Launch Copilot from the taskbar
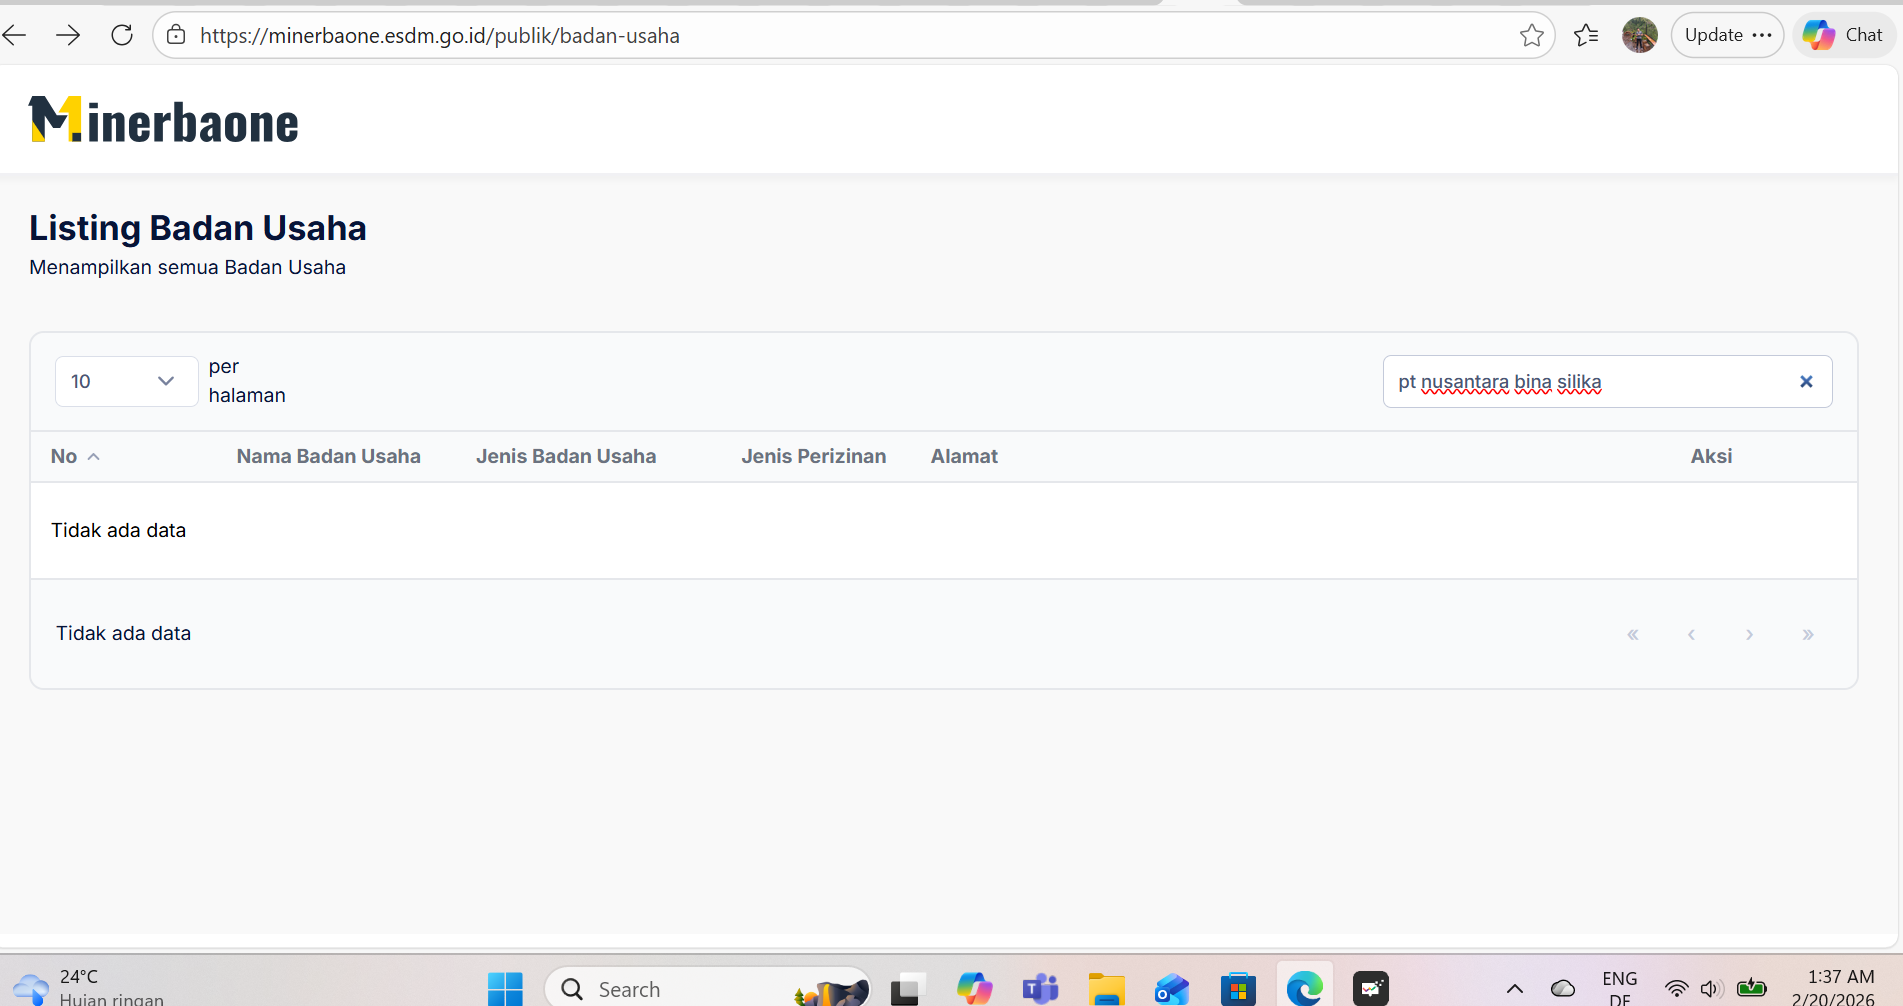1903x1006 pixels. (x=974, y=989)
